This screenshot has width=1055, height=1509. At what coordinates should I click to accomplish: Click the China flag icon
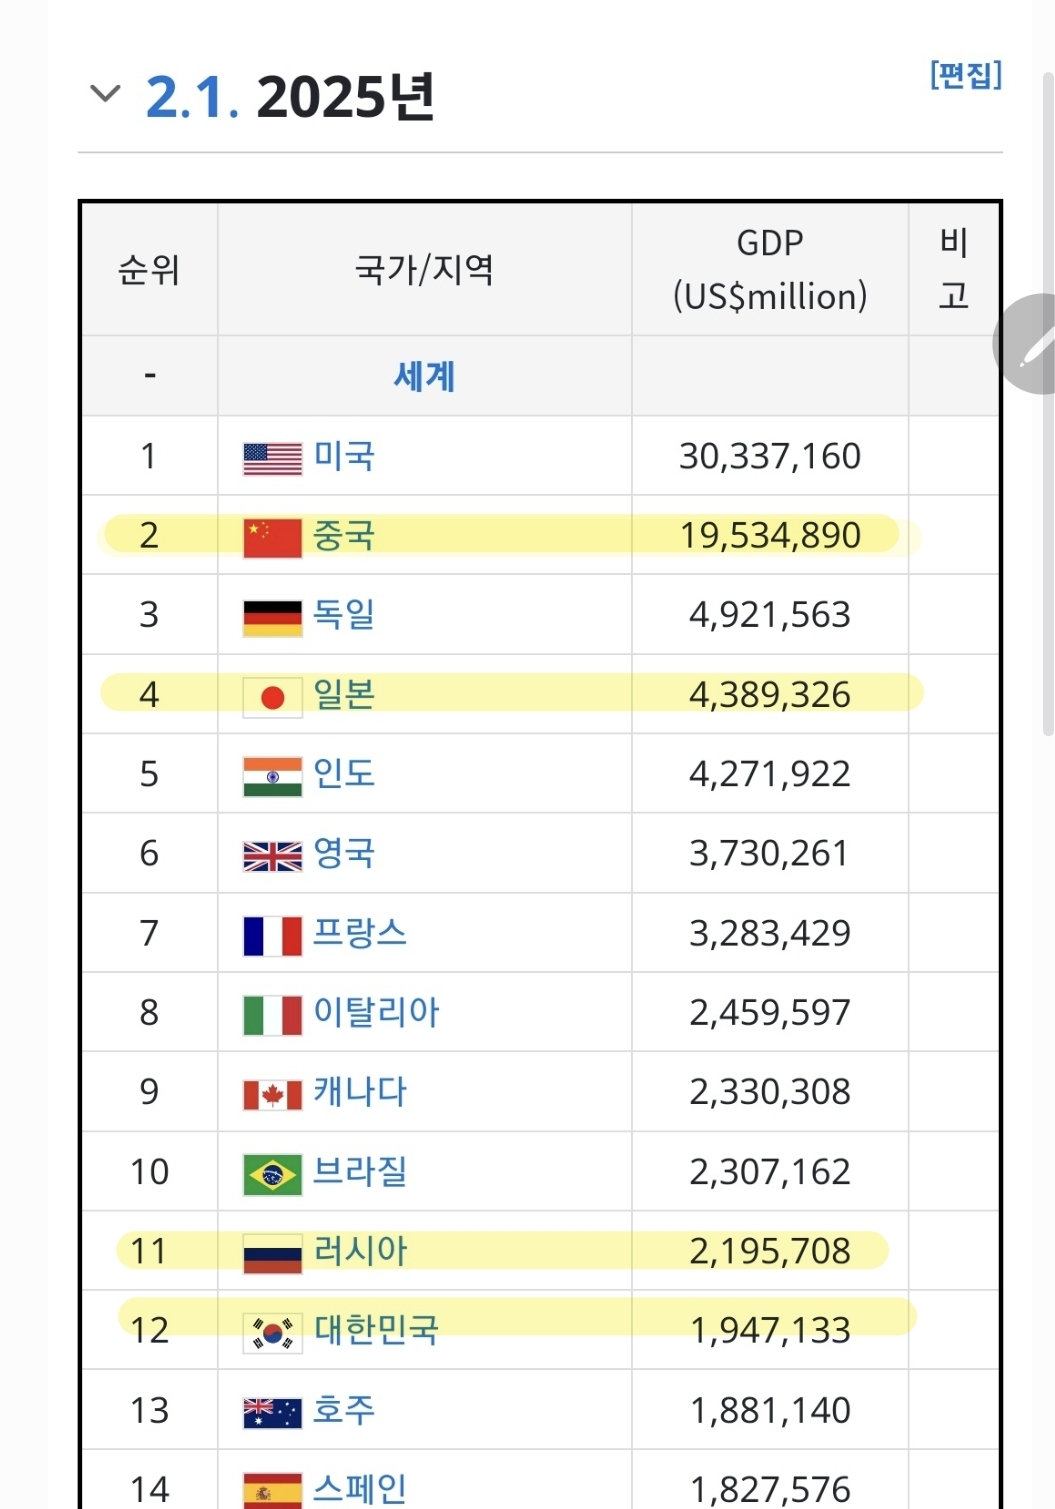point(272,537)
